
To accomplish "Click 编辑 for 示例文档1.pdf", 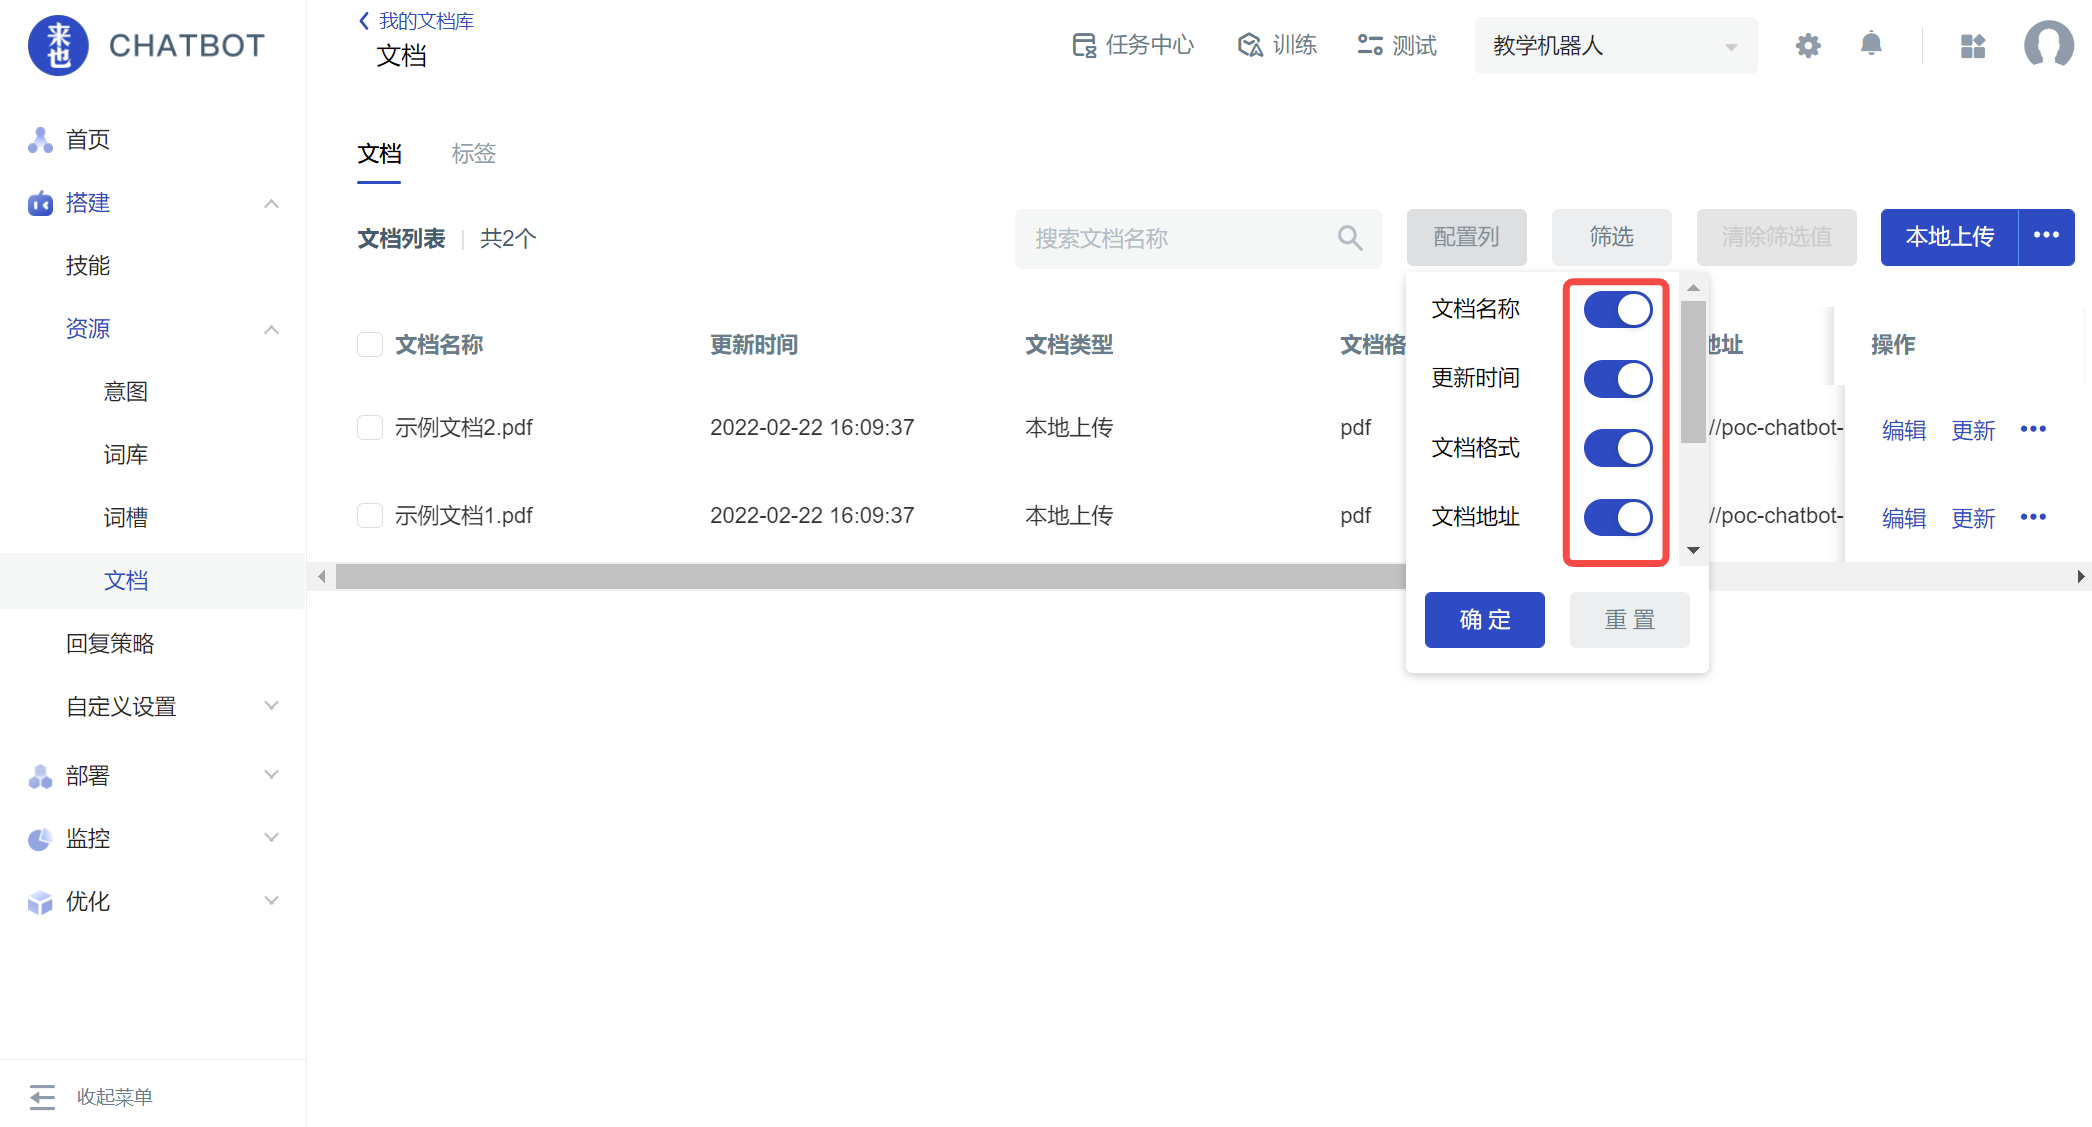I will [1904, 518].
